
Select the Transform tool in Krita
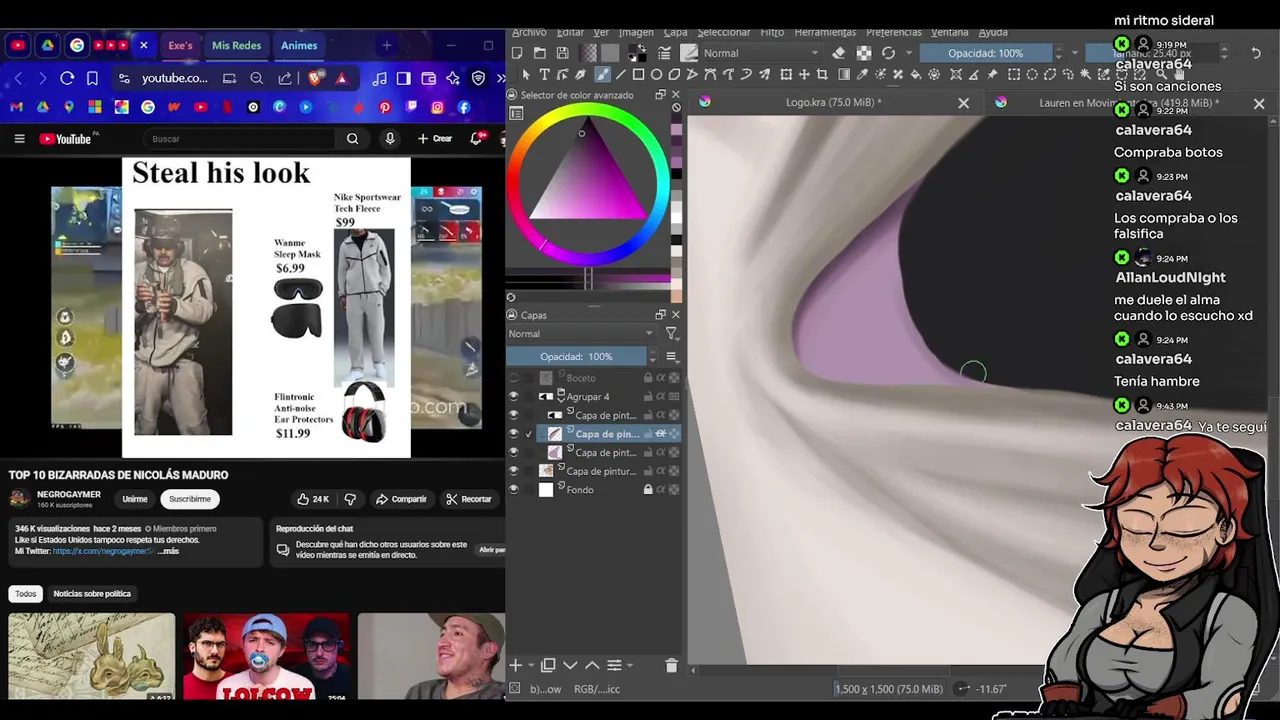point(786,74)
